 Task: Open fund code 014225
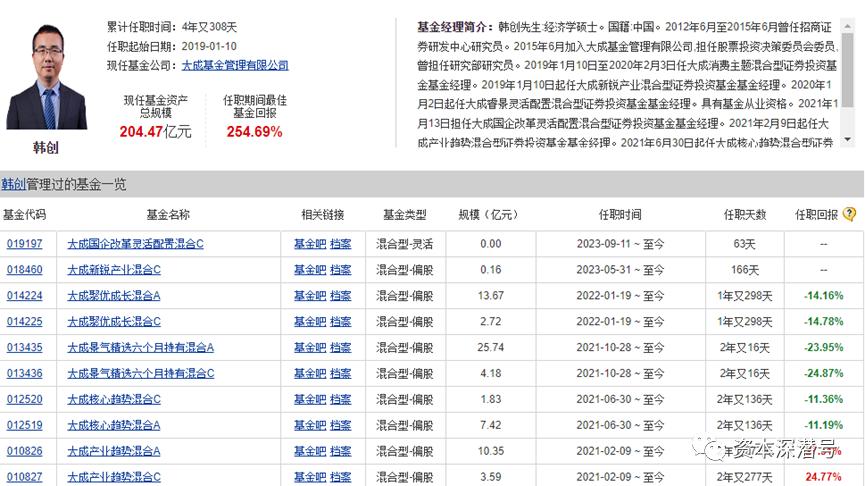24,322
